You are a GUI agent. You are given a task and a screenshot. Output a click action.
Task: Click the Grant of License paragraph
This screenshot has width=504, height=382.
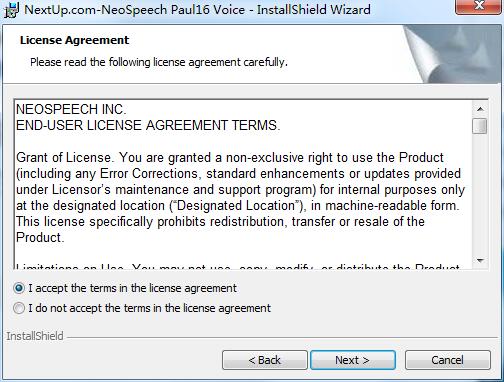(x=240, y=197)
